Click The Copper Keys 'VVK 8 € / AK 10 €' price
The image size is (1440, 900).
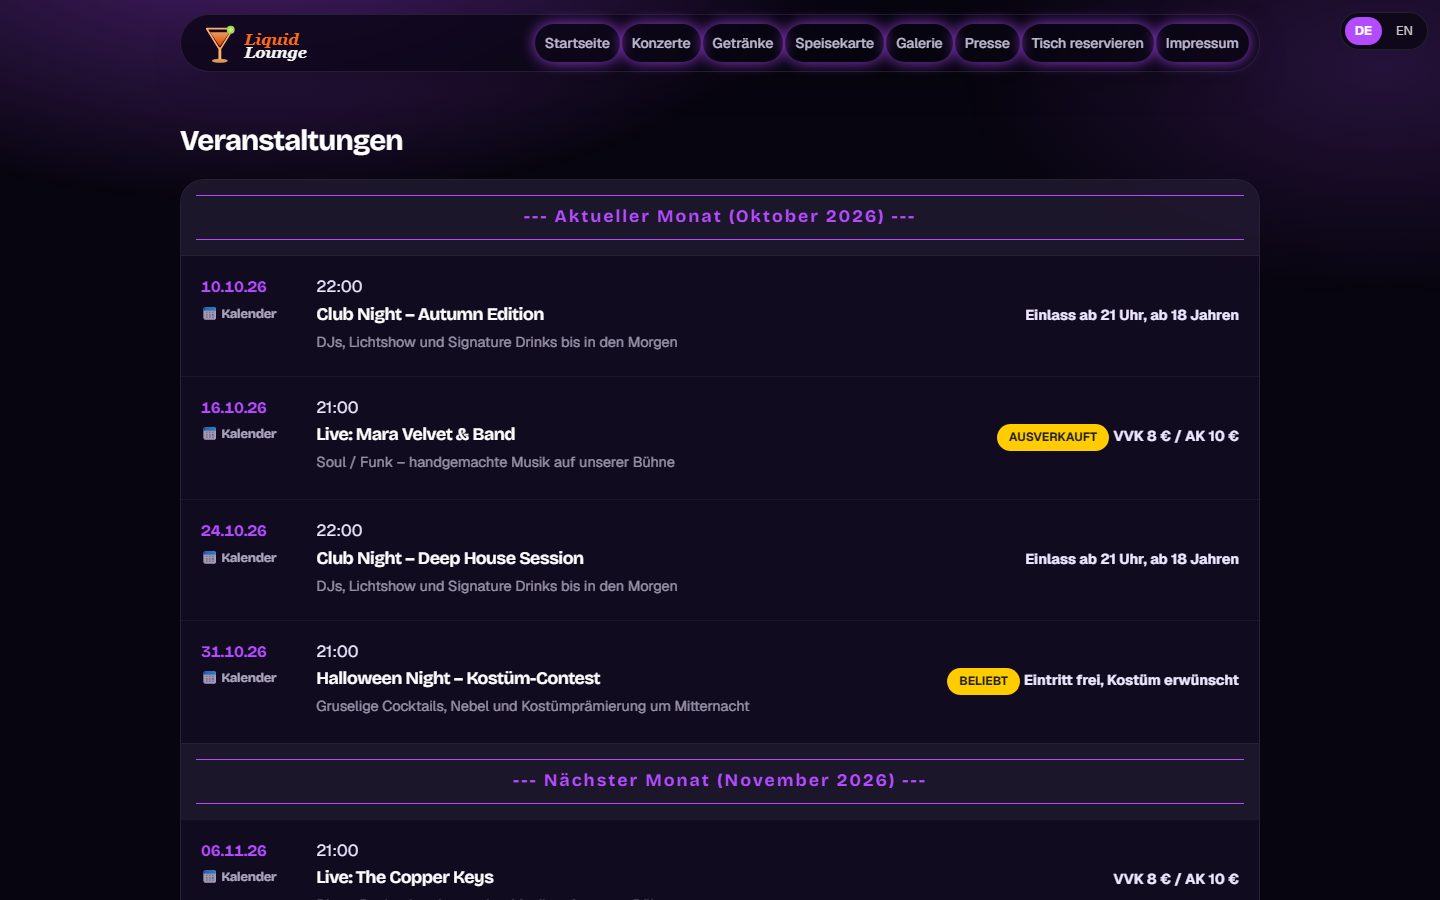[1176, 879]
